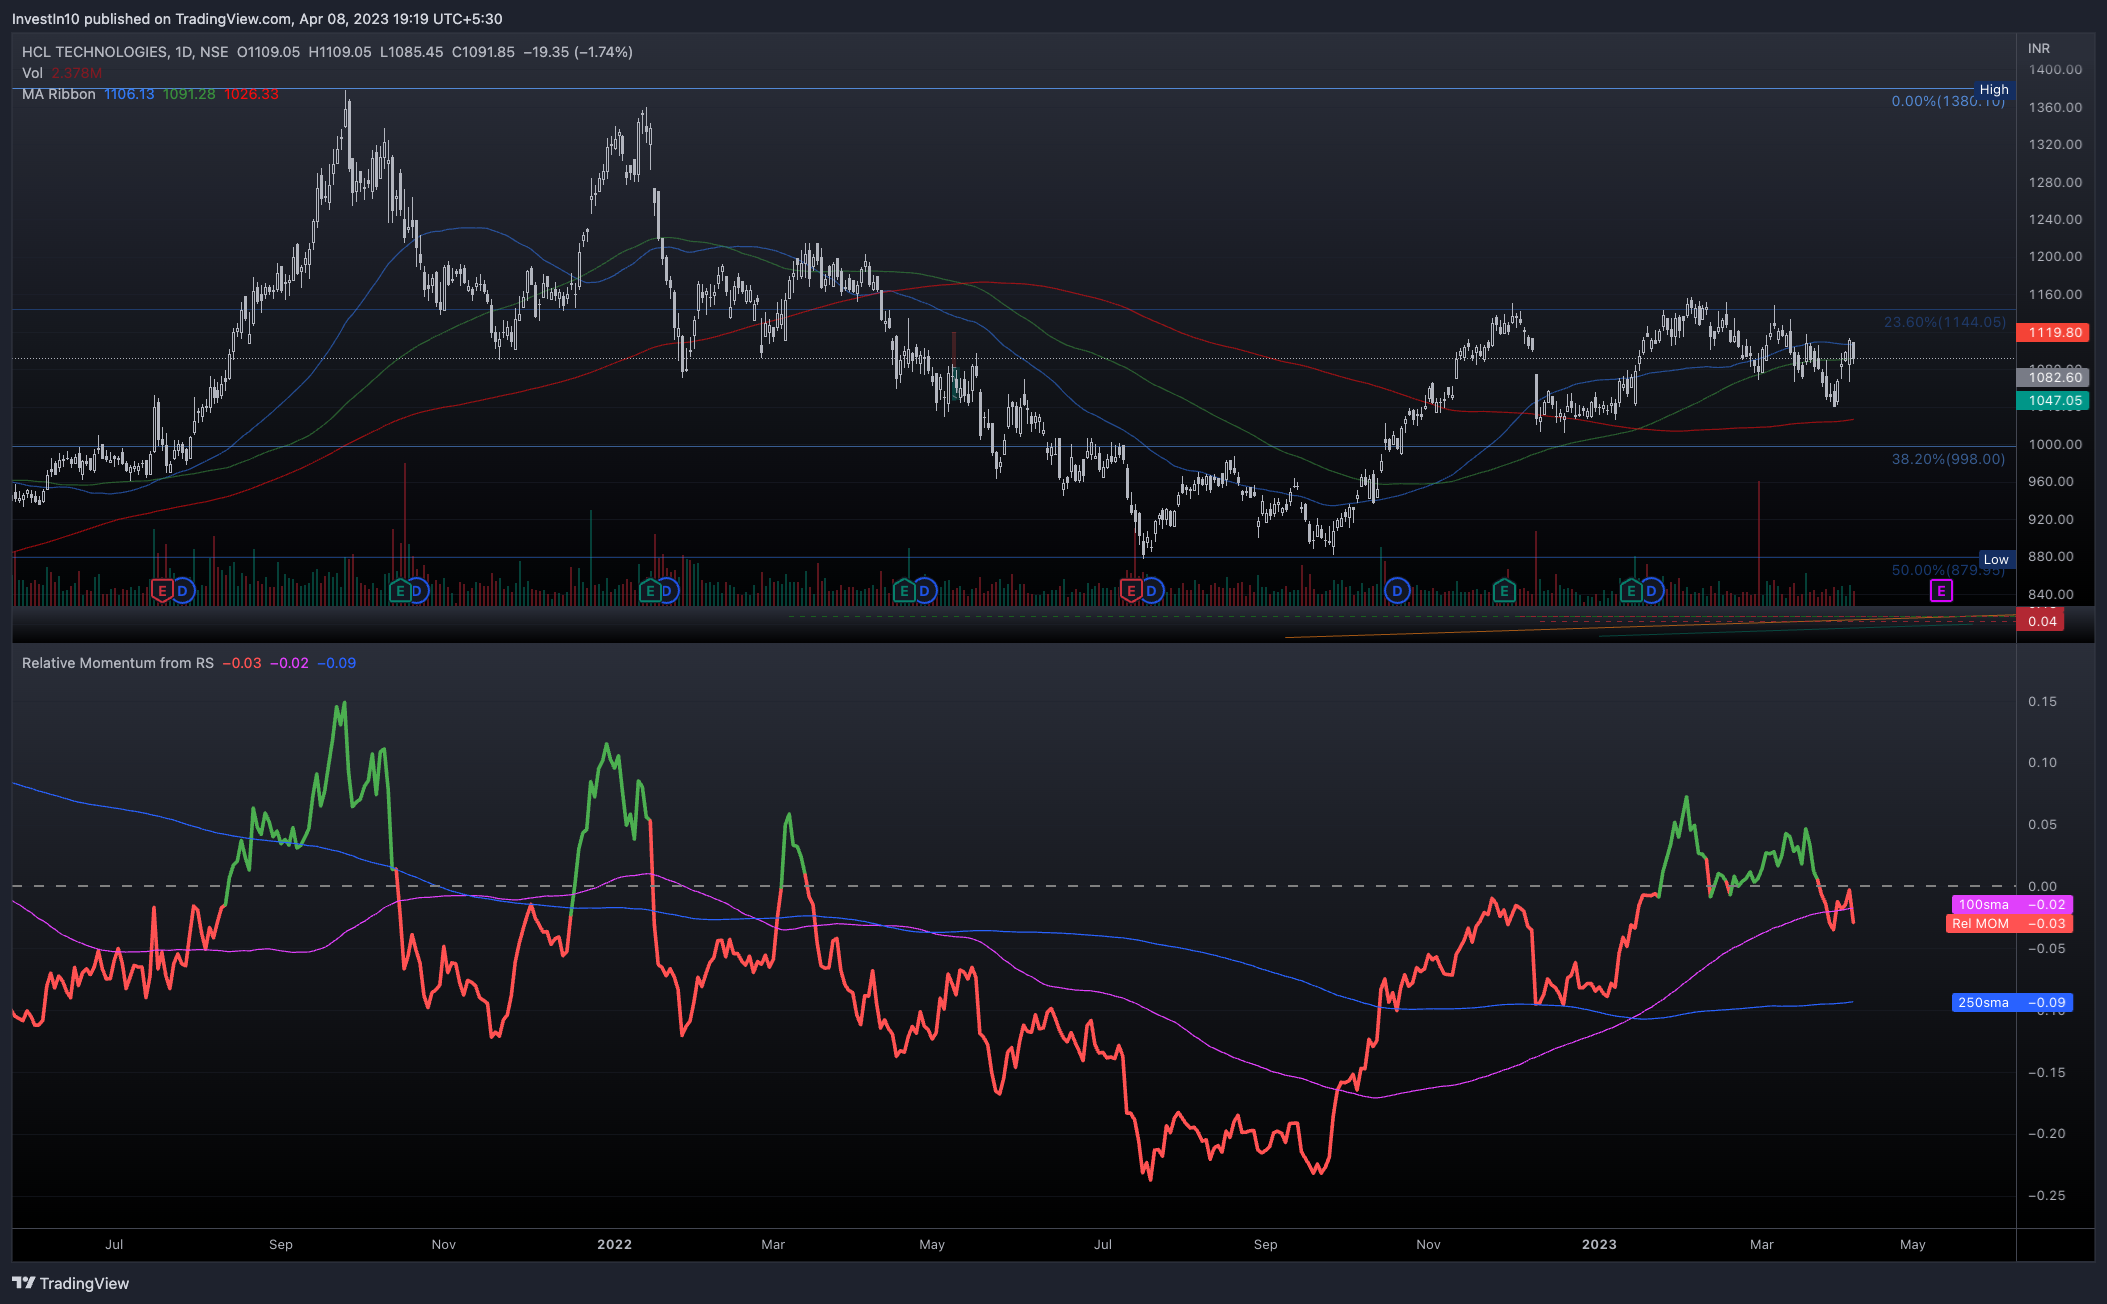Click the pink 100sma value label
The image size is (2107, 1304).
tap(2012, 904)
